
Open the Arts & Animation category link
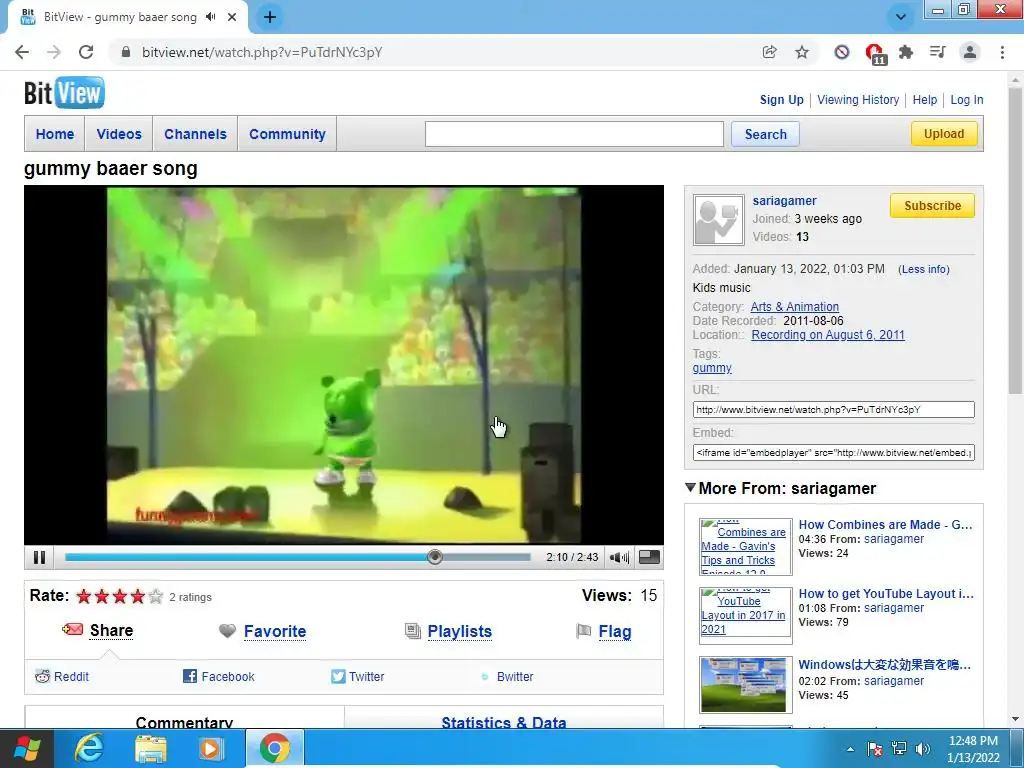click(794, 306)
